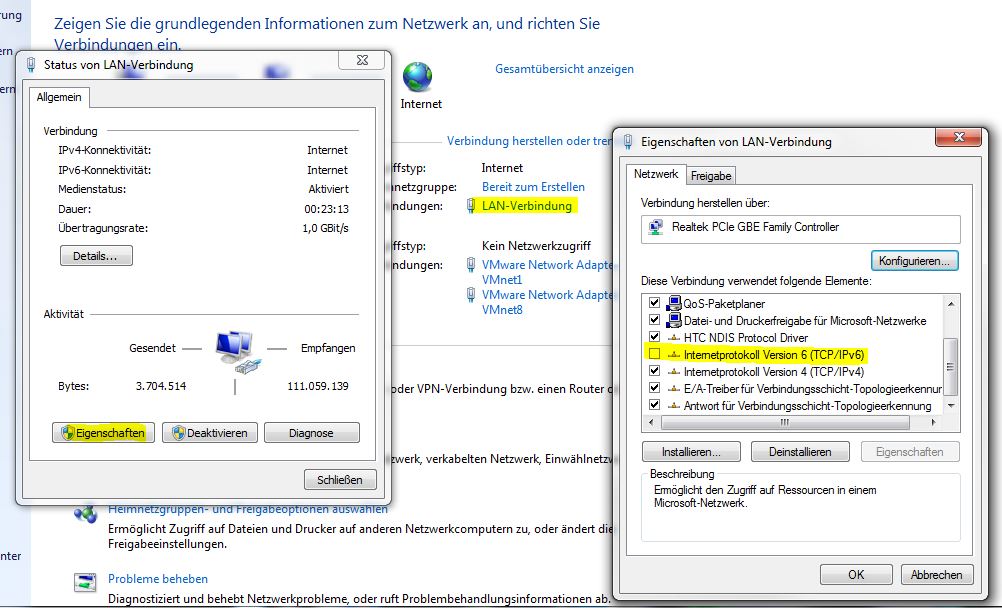Select the HTC NDIS Protocol Driver entry
This screenshot has width=1002, height=608.
(x=746, y=338)
